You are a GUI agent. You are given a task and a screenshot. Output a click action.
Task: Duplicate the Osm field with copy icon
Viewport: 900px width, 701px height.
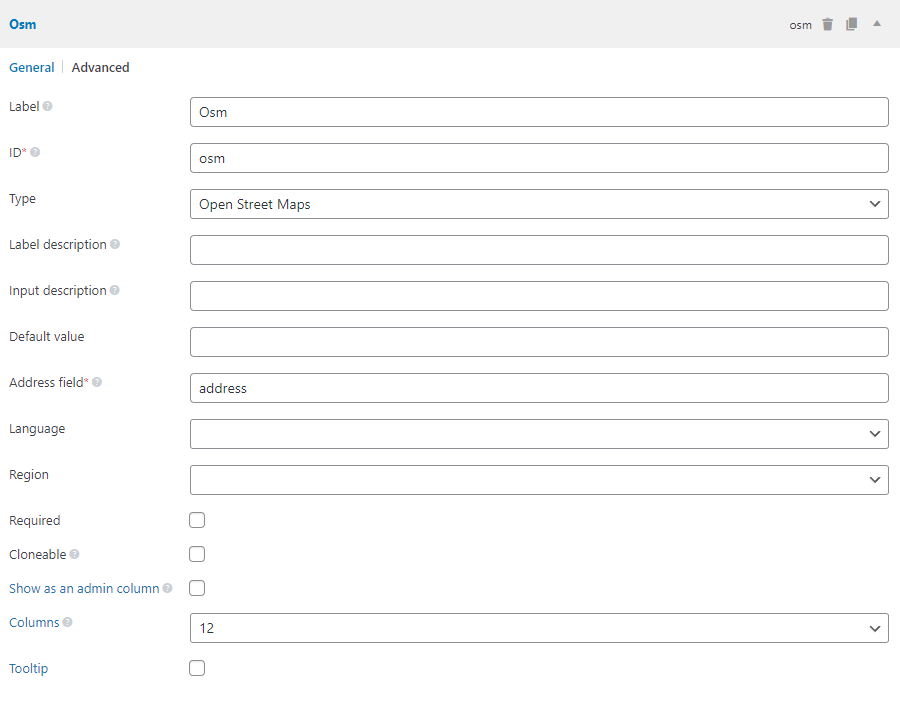[x=852, y=24]
